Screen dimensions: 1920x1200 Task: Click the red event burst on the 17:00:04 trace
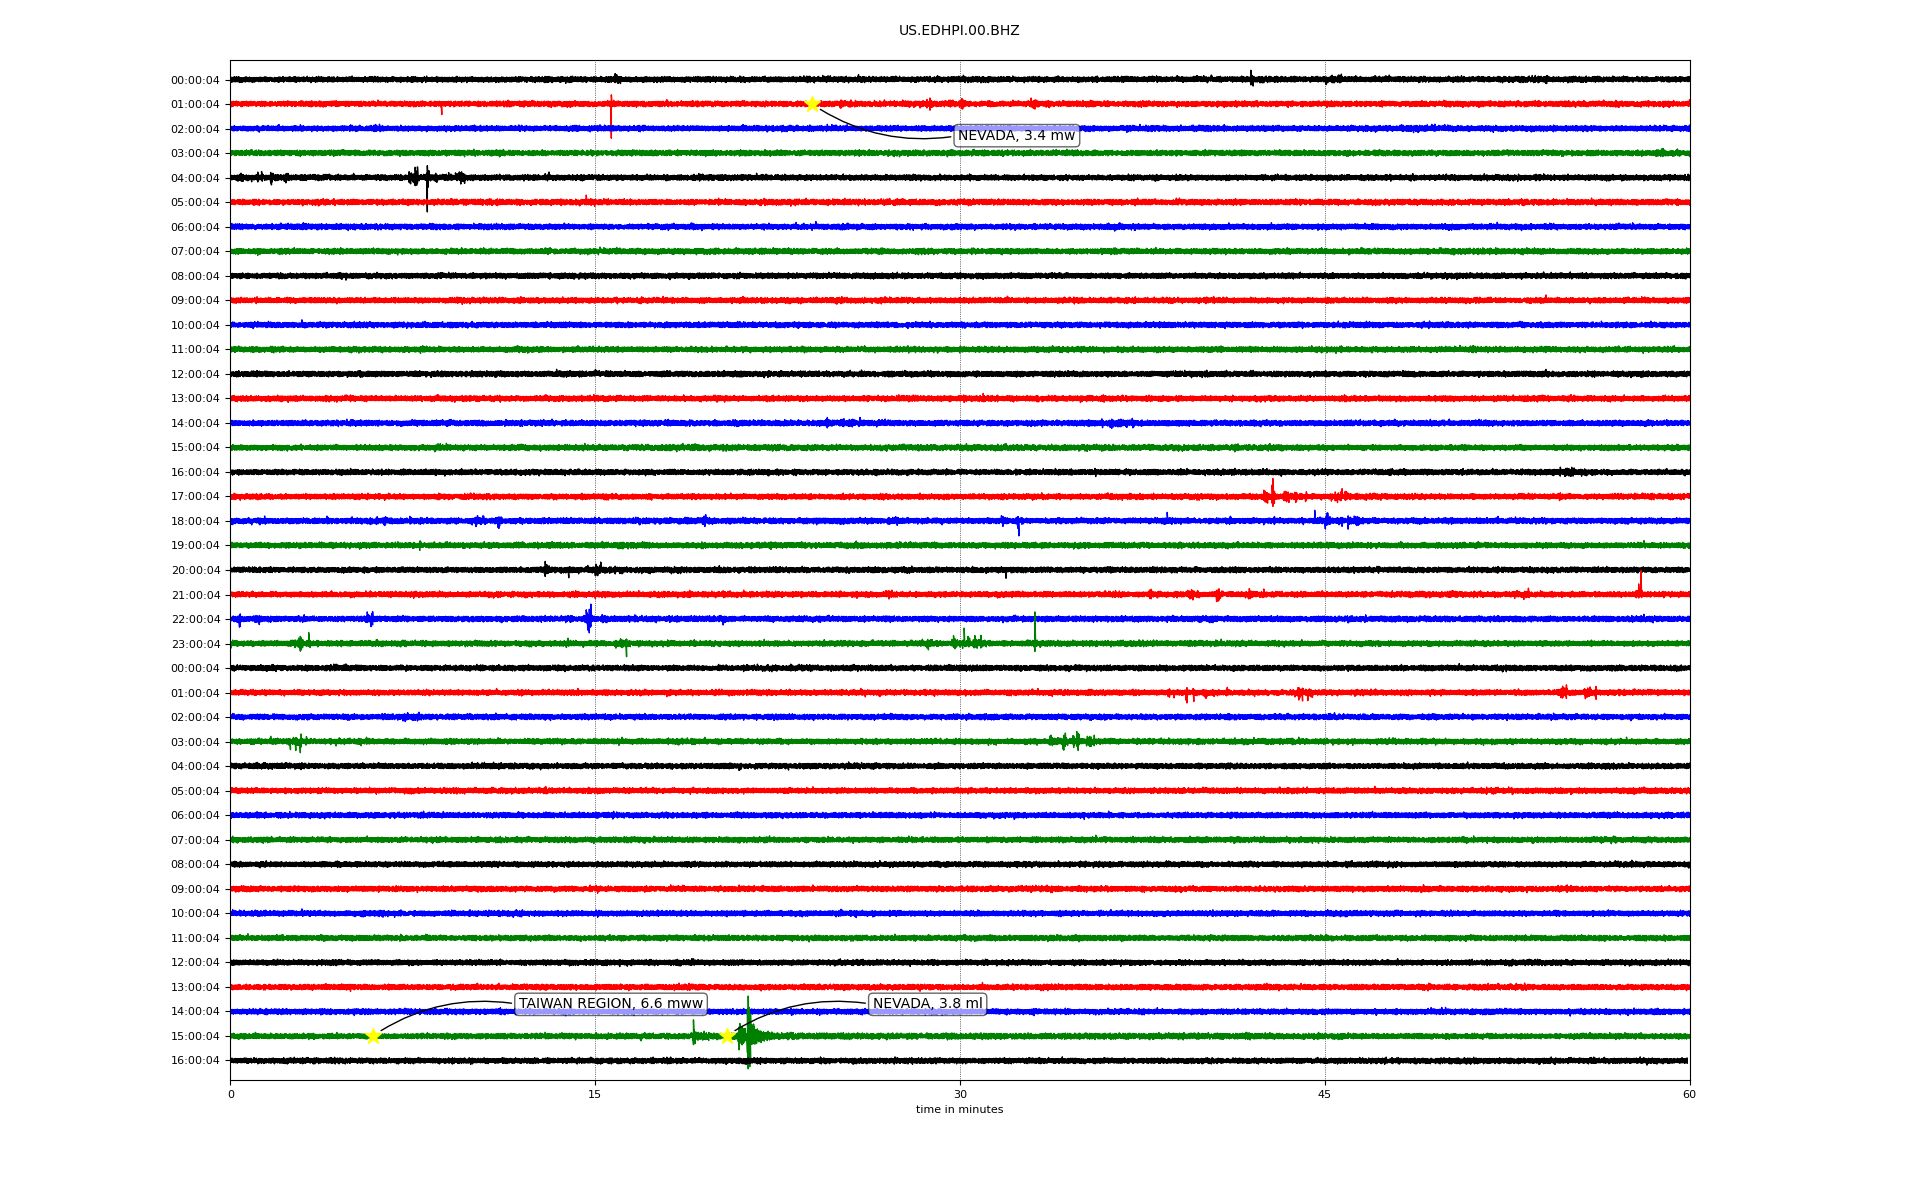click(1273, 495)
